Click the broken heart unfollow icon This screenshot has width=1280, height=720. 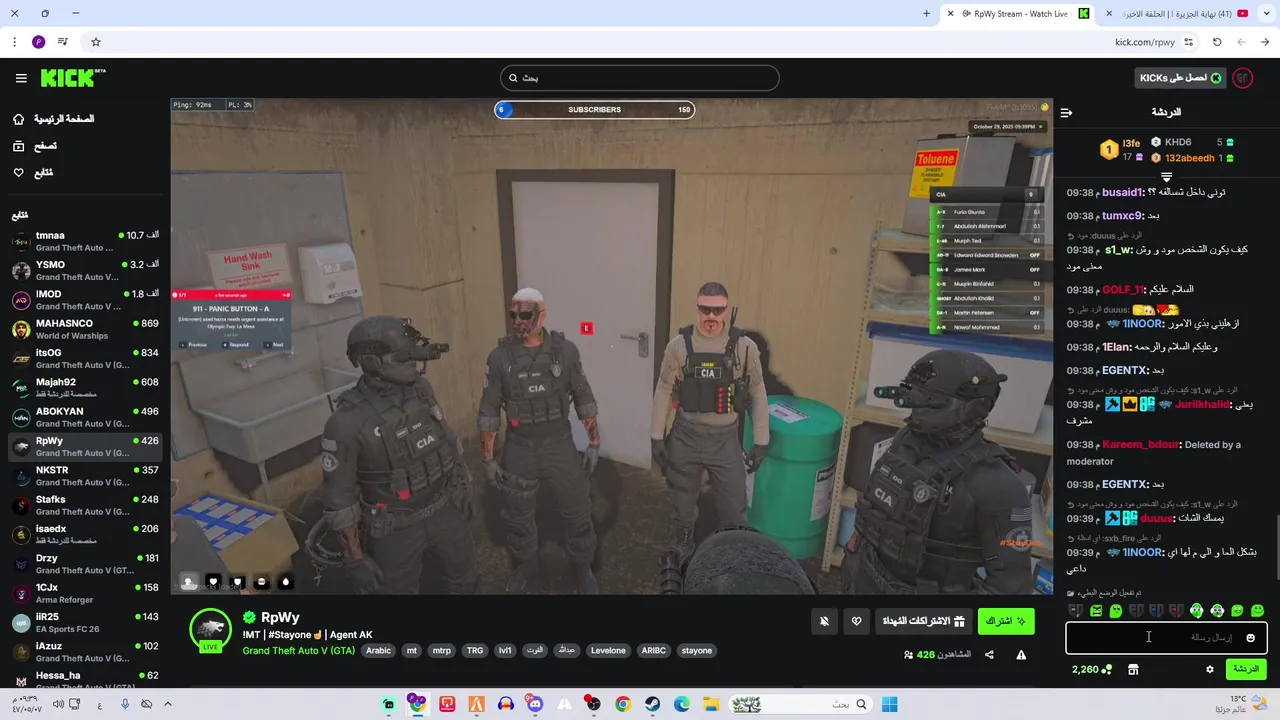click(x=857, y=621)
